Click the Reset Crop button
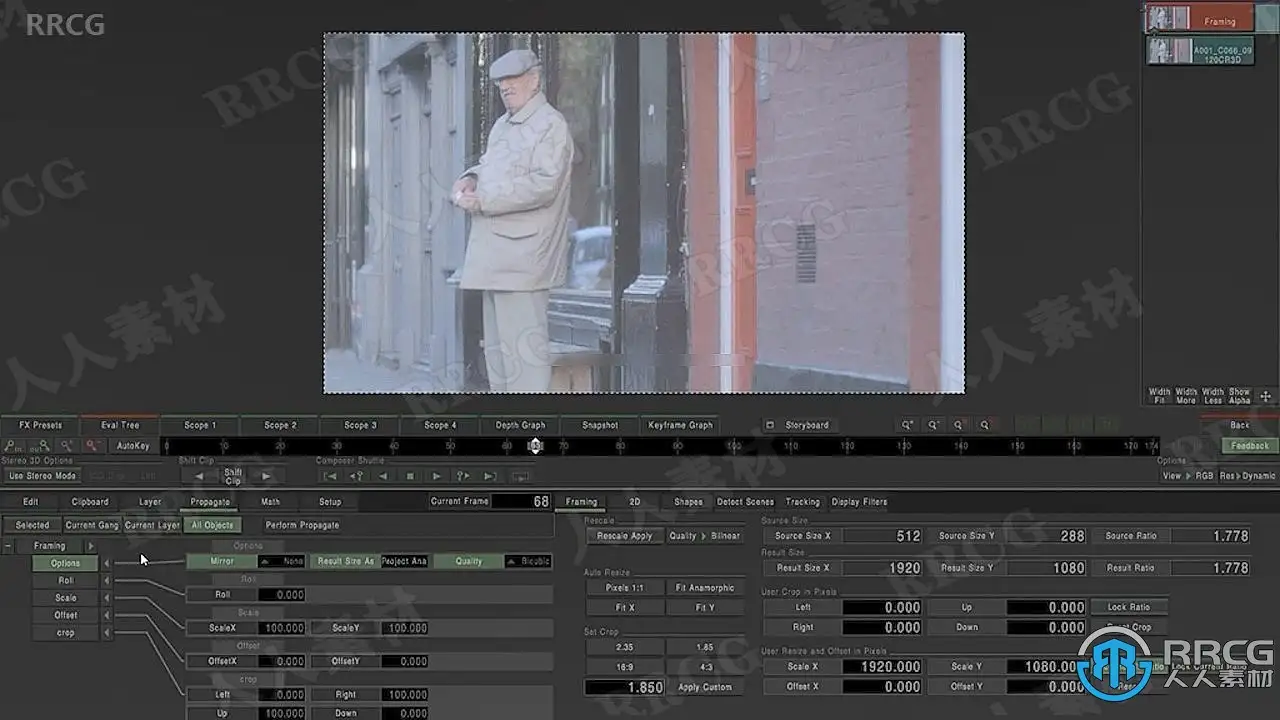1280x720 pixels. pyautogui.click(x=1129, y=627)
